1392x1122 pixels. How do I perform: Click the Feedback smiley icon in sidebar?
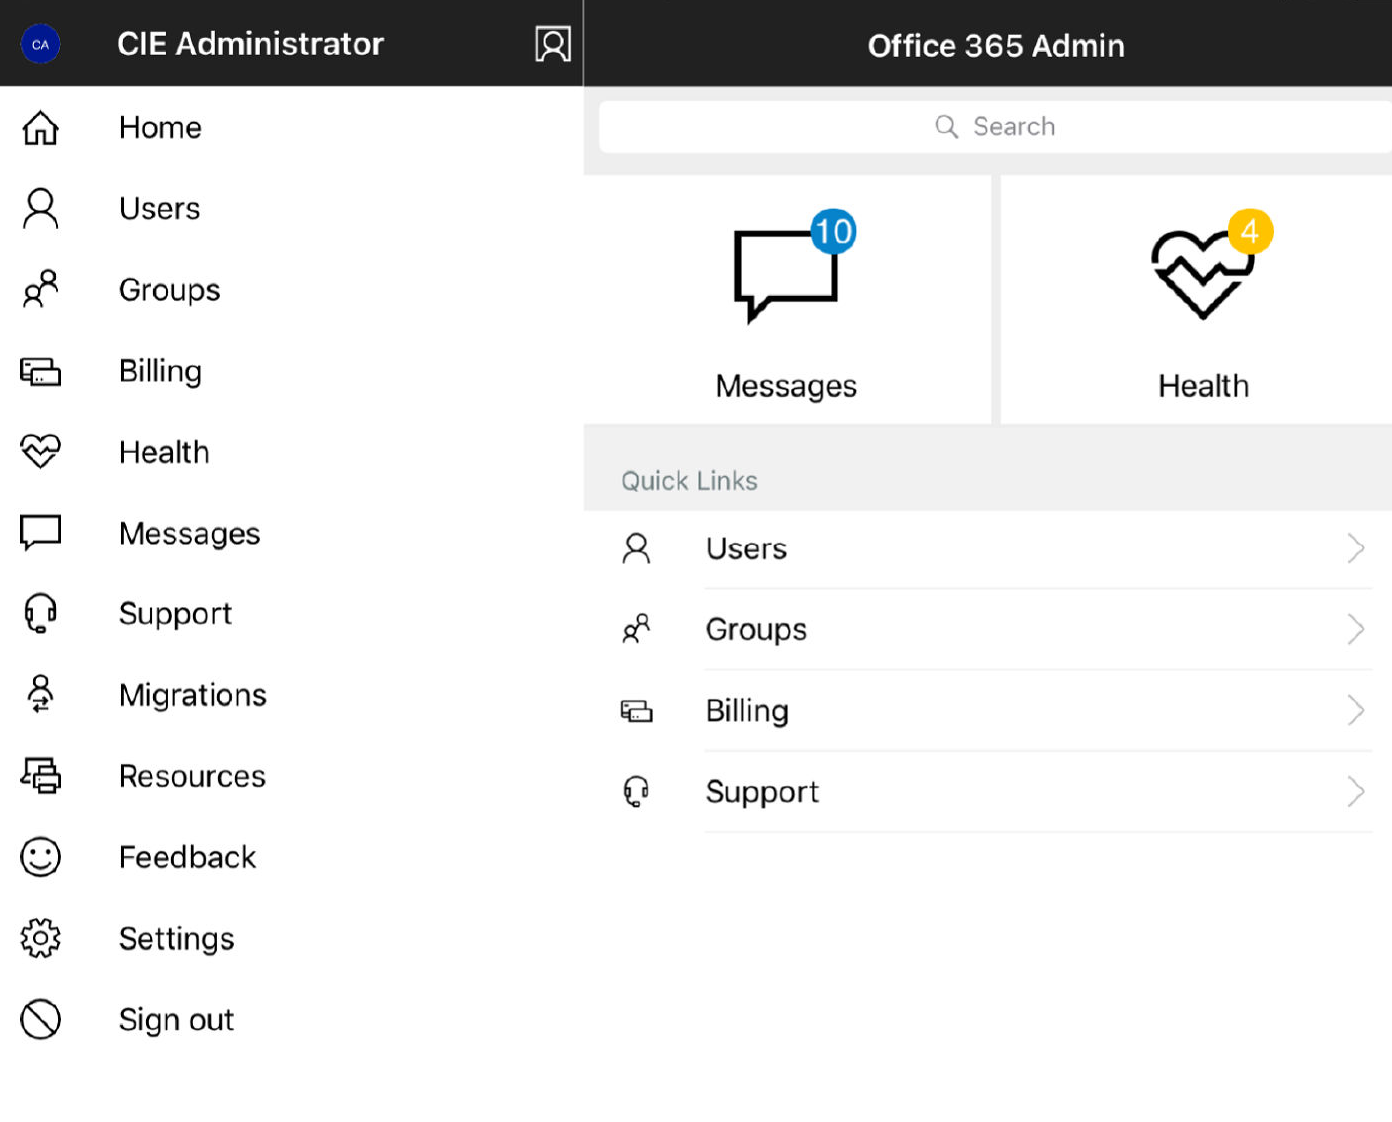(41, 857)
